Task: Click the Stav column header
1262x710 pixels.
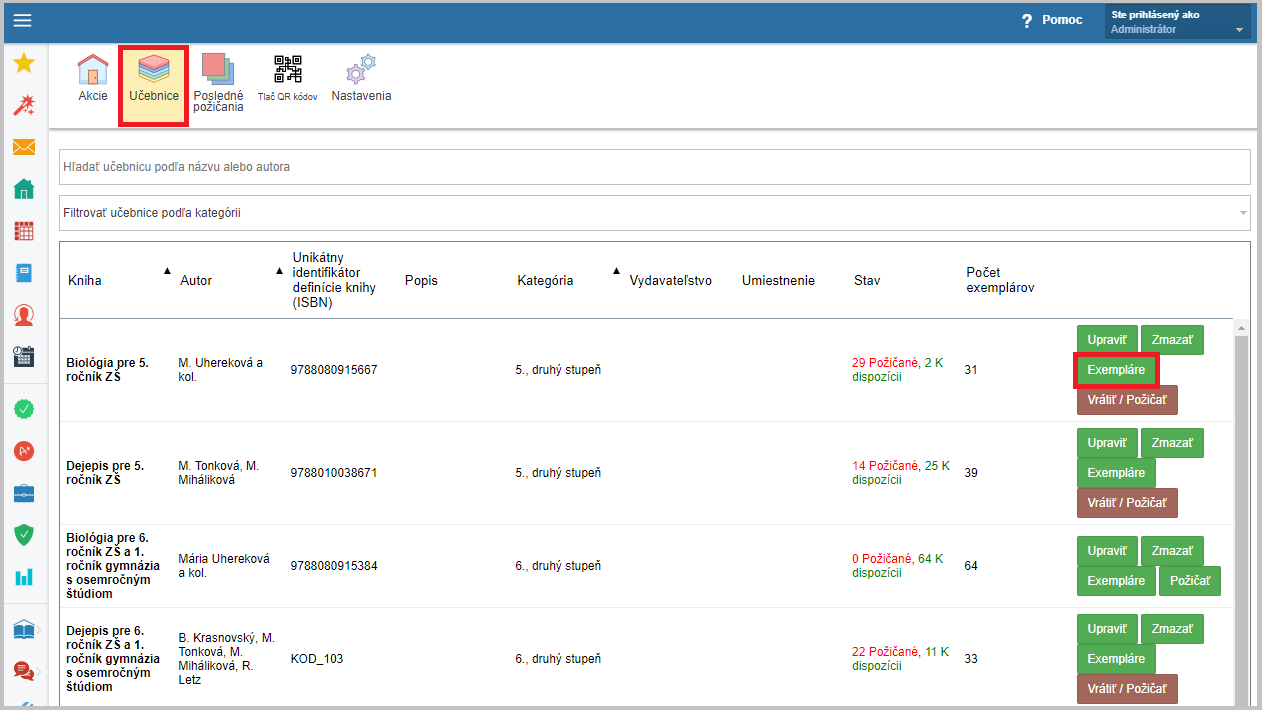Action: [x=867, y=281]
